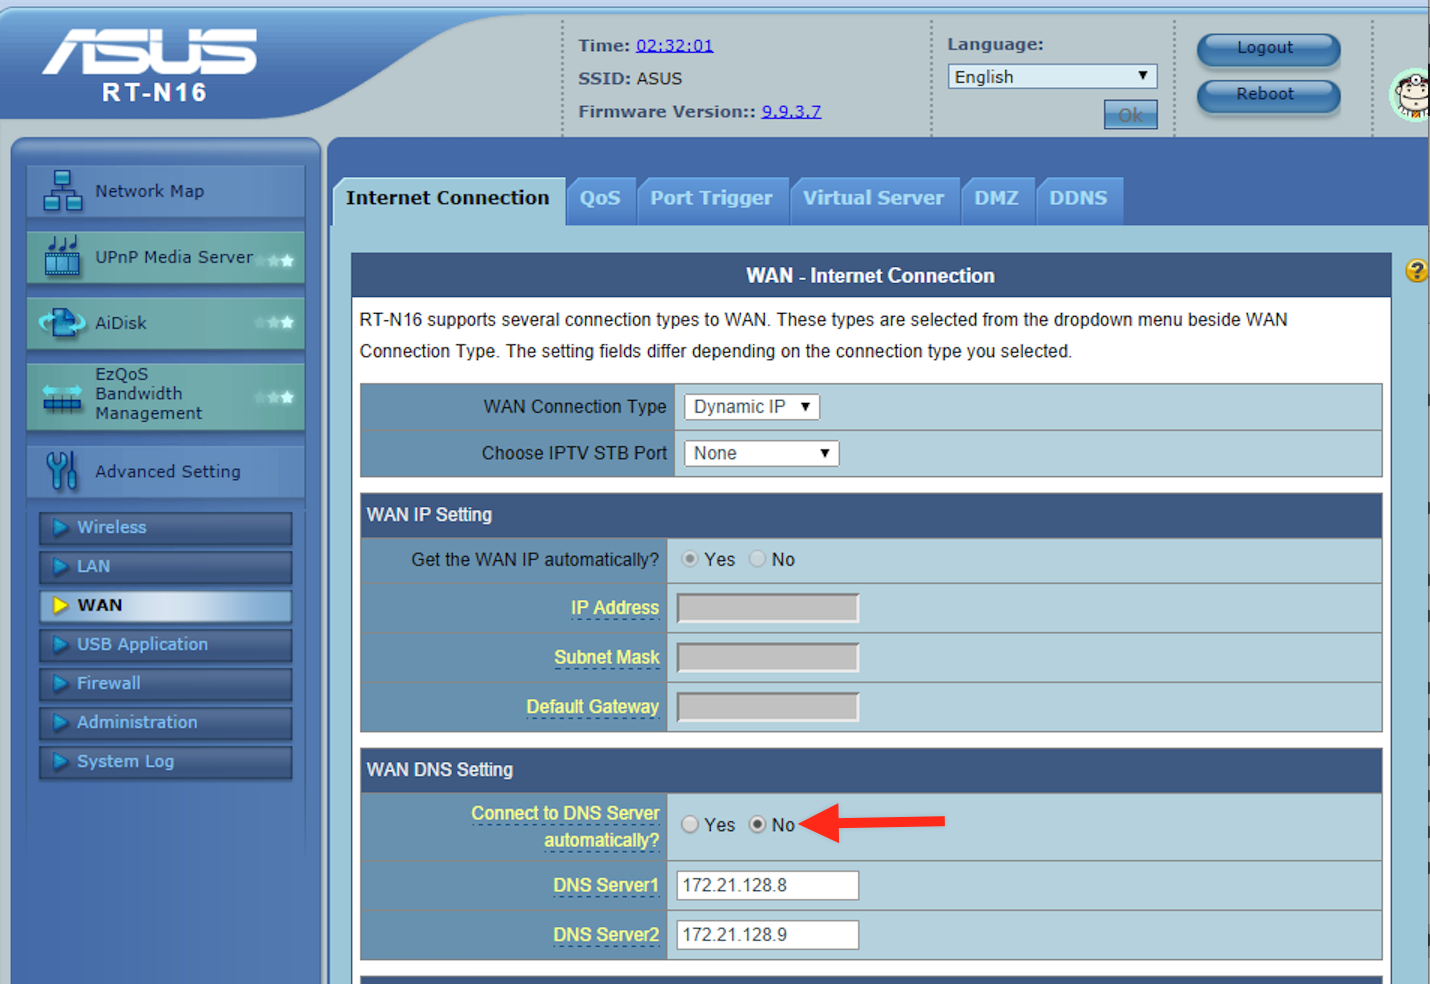Click Connect to DNS Server automatically link
Image resolution: width=1430 pixels, height=984 pixels.
click(x=565, y=827)
